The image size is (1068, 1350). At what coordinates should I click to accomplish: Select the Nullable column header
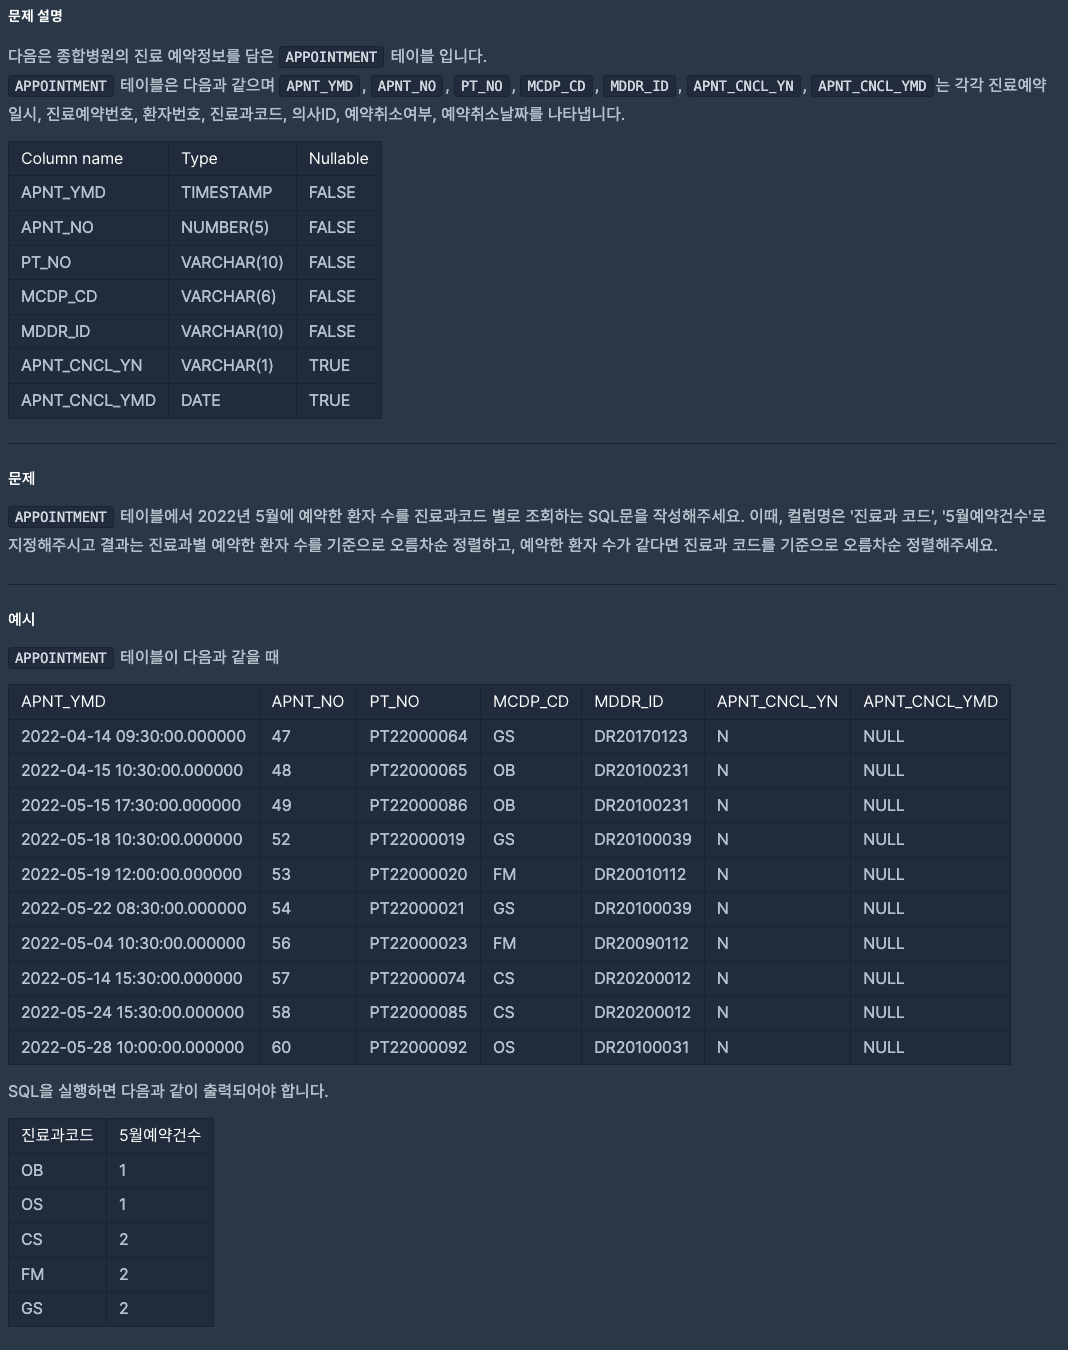pyautogui.click(x=339, y=158)
